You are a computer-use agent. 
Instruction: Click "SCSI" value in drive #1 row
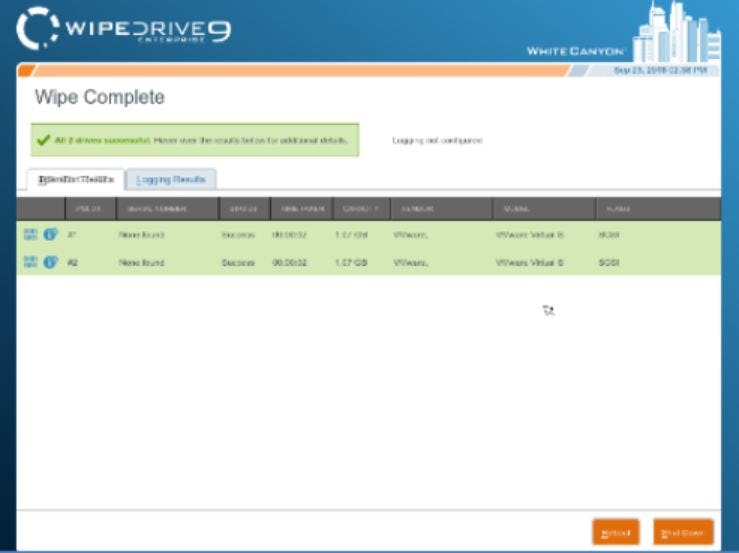[x=608, y=235]
